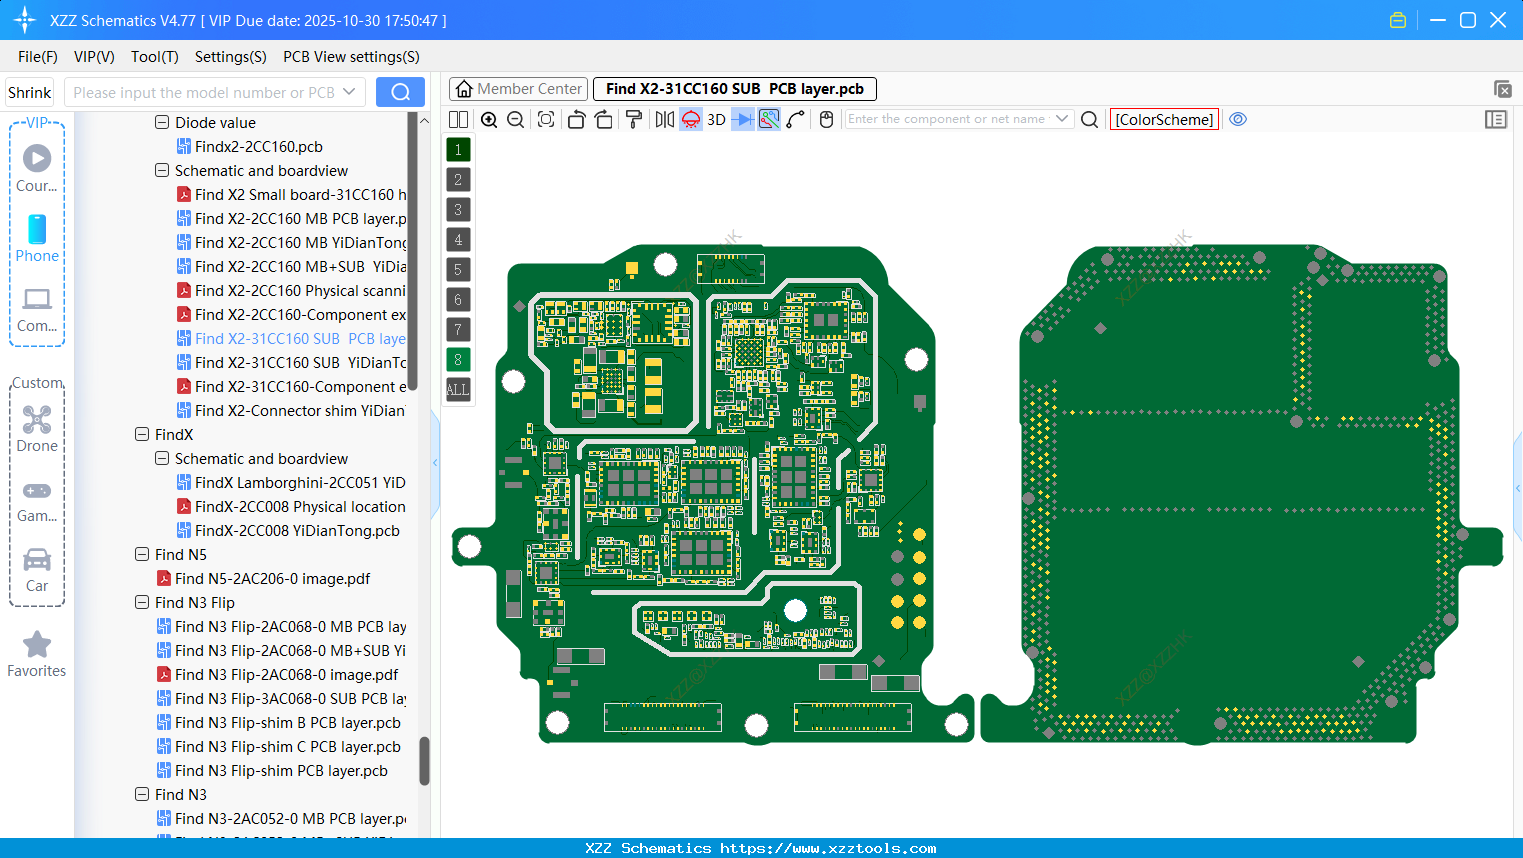
Task: Click the Member Center button
Action: [518, 88]
